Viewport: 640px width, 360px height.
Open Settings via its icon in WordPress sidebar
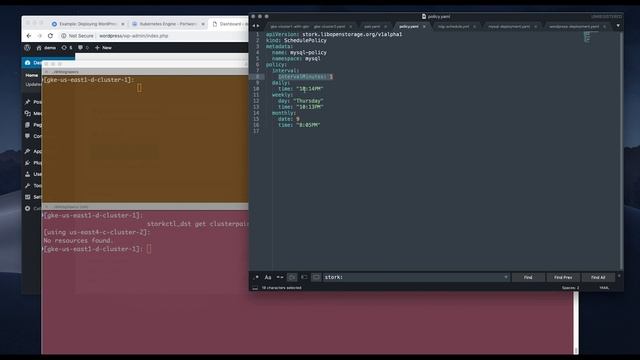tap(28, 197)
